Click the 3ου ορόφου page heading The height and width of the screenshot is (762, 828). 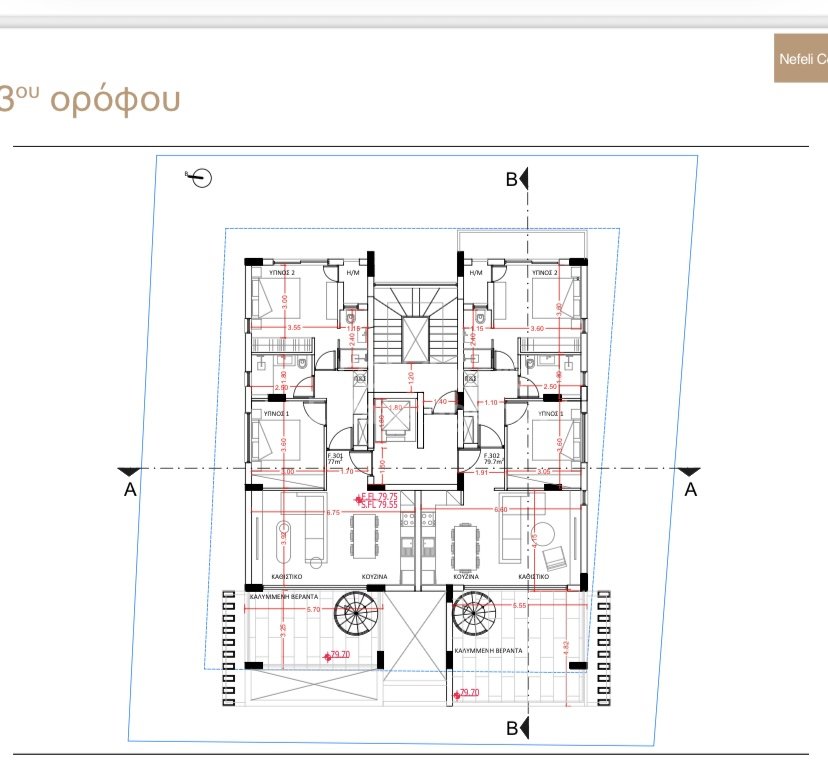pyautogui.click(x=90, y=101)
